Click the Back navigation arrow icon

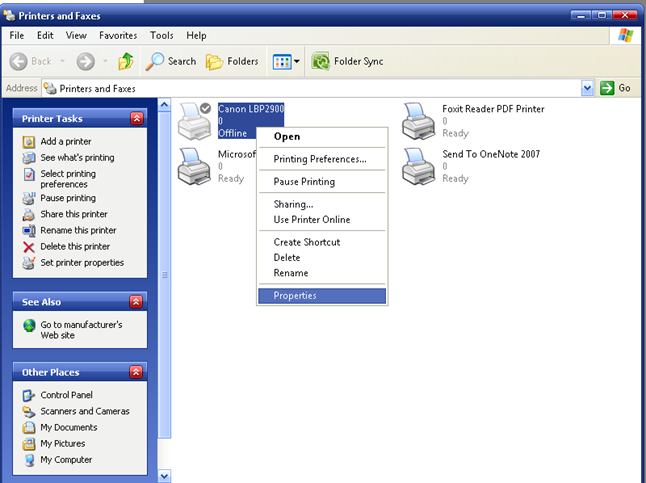[x=19, y=61]
